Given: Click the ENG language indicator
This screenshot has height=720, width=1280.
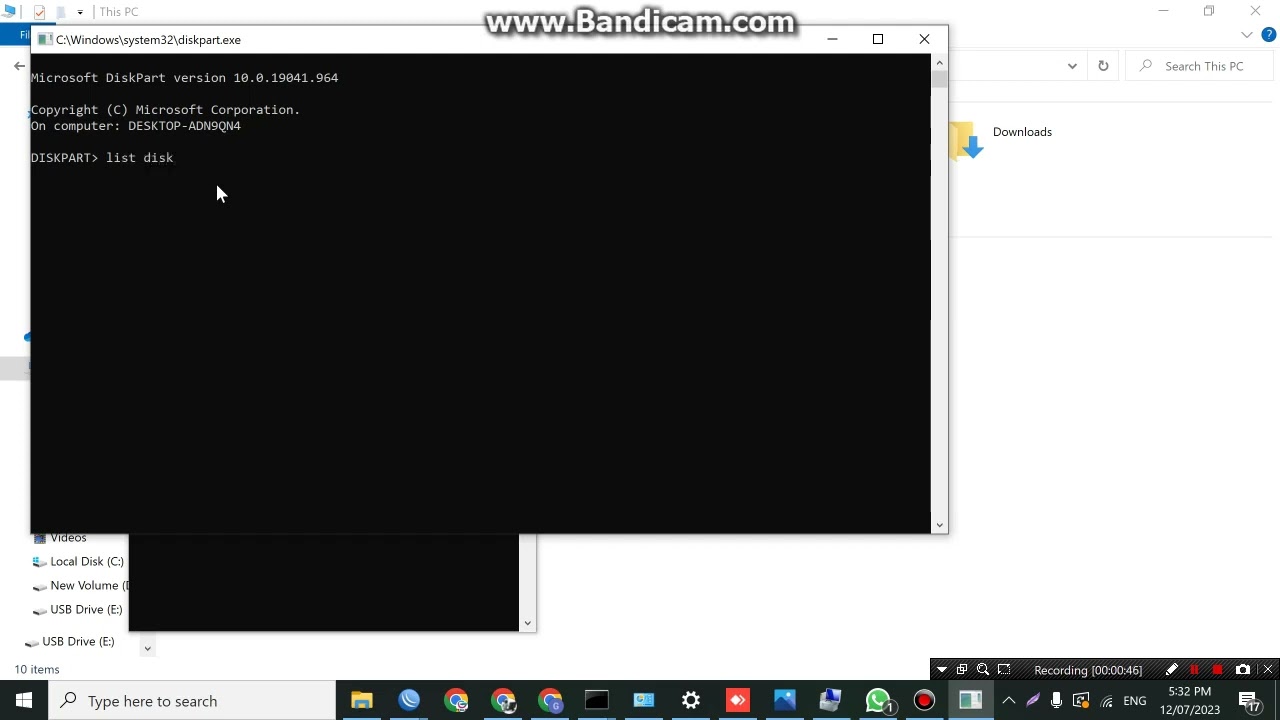Looking at the screenshot, I should (1135, 701).
